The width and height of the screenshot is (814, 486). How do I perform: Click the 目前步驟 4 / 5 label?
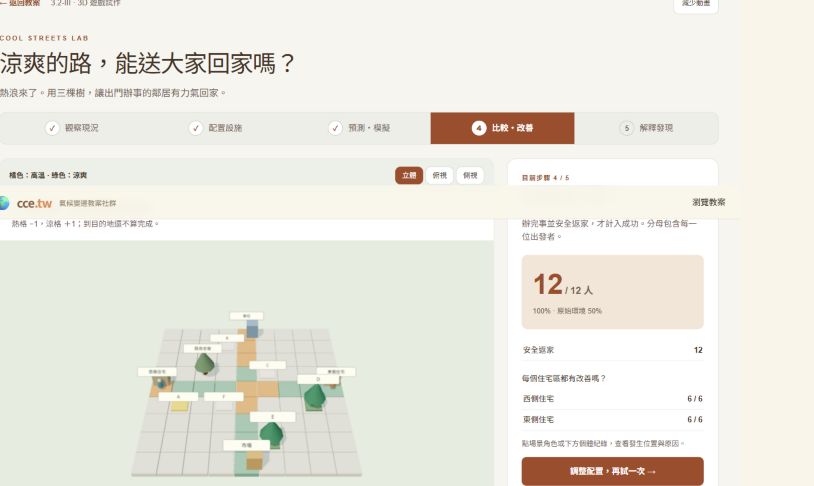tap(545, 178)
